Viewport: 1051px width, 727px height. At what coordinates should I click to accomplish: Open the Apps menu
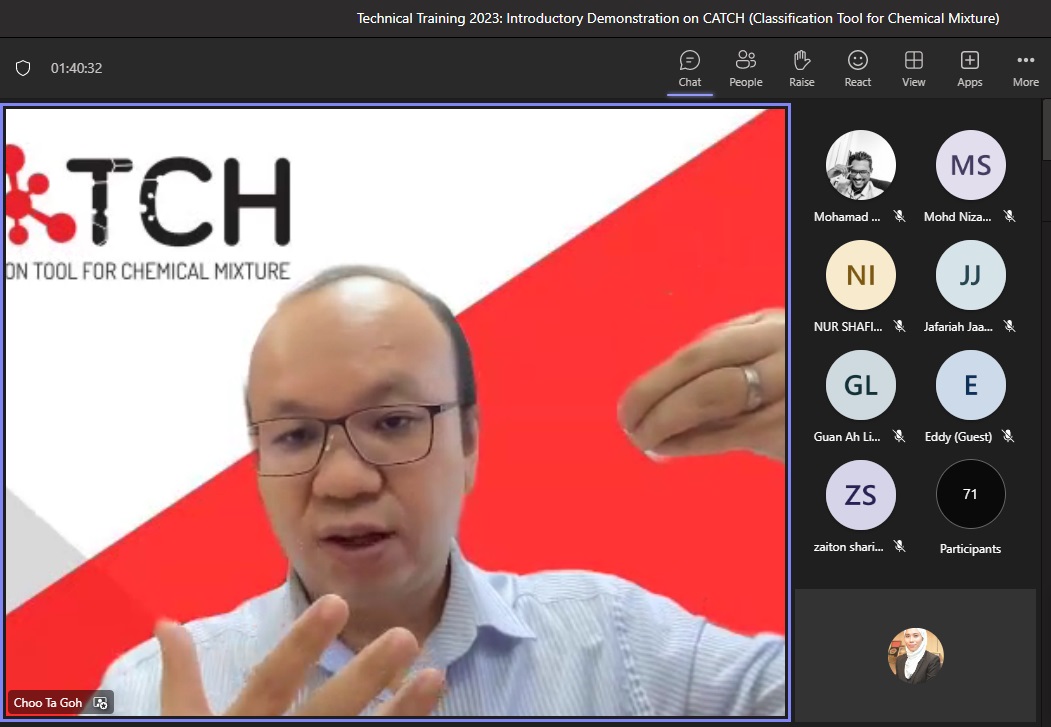tap(969, 69)
